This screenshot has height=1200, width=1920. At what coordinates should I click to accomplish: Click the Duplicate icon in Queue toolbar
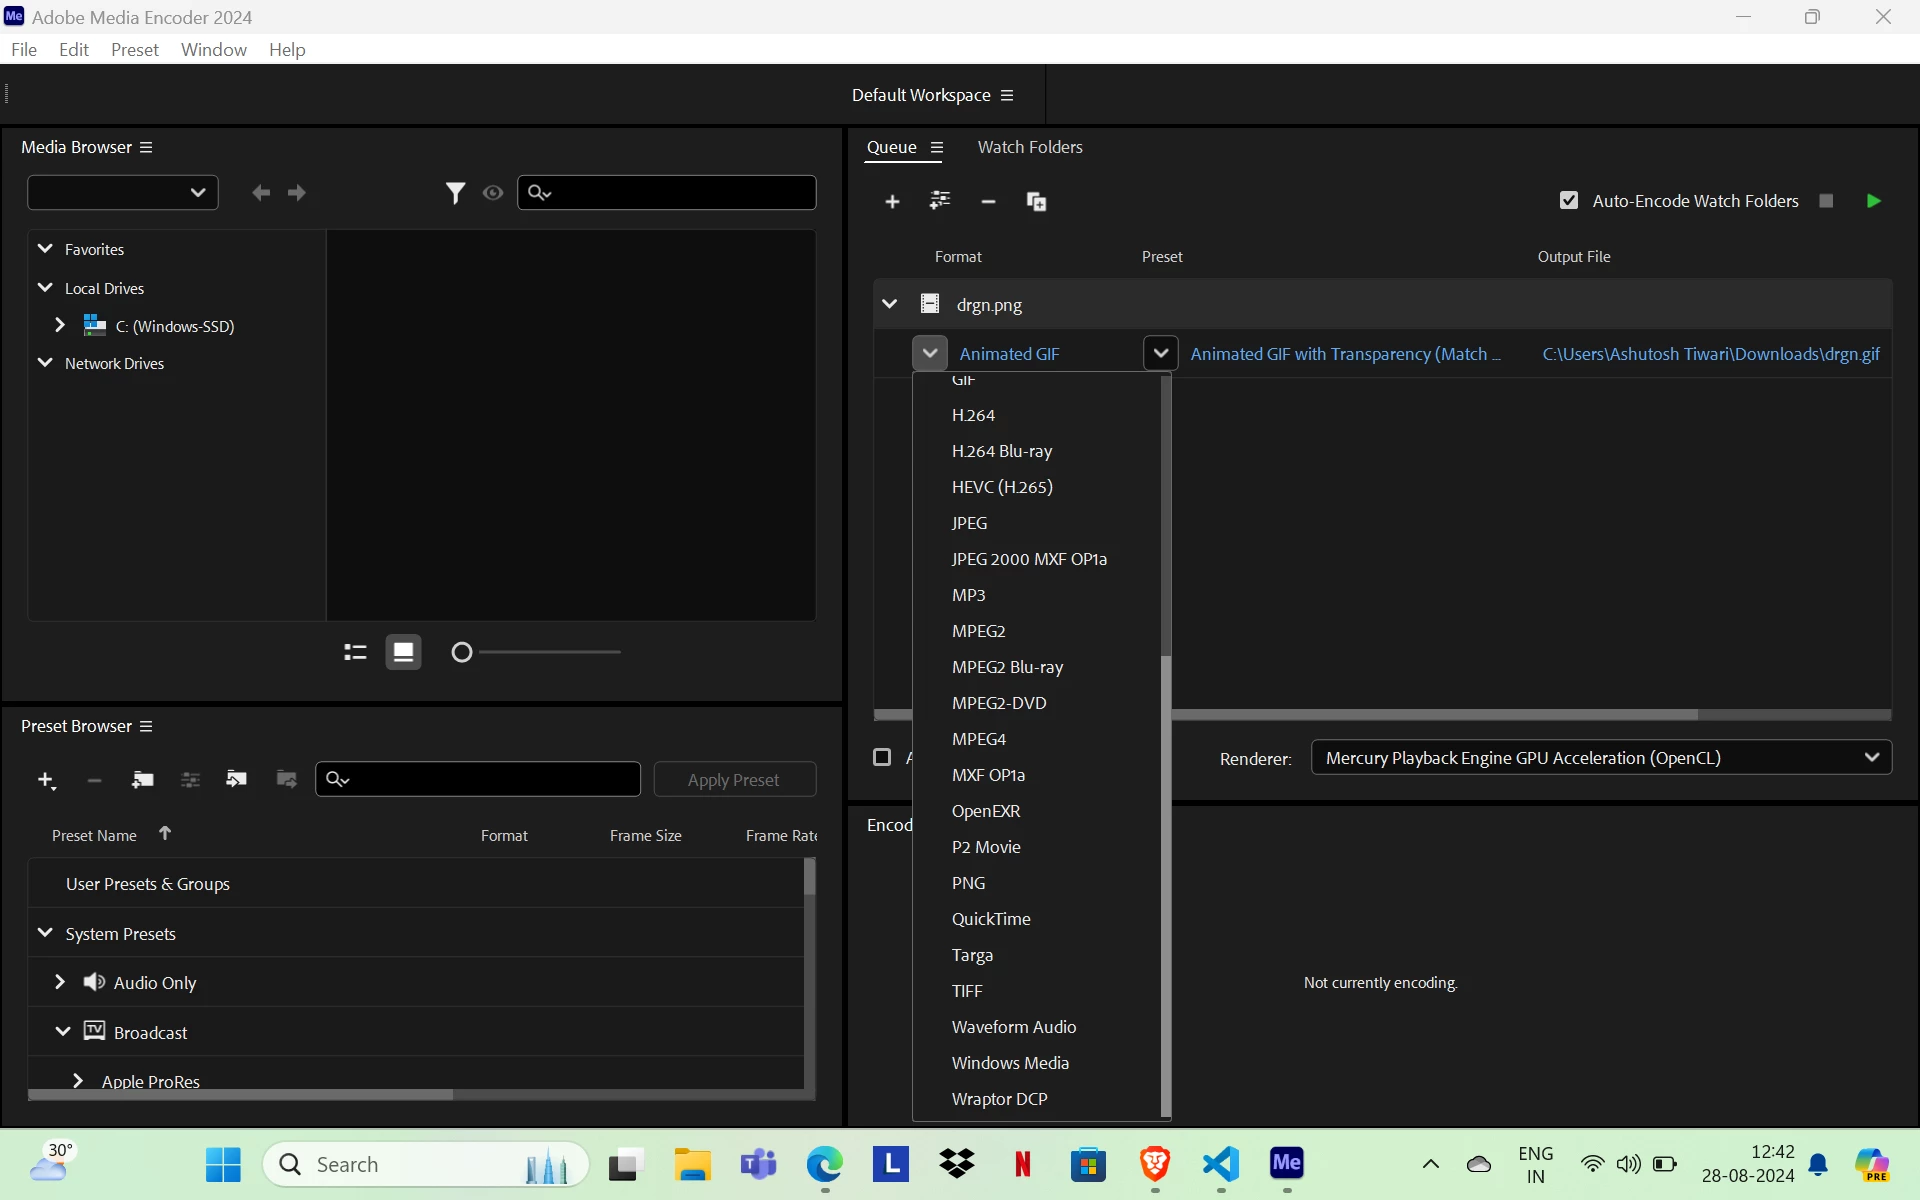(1036, 202)
